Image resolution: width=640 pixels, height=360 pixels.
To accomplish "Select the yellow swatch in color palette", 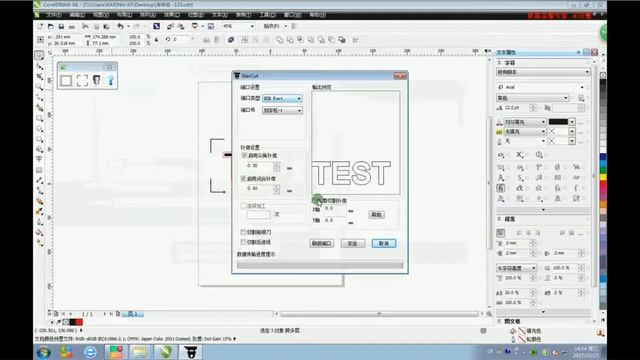I will (x=602, y=178).
